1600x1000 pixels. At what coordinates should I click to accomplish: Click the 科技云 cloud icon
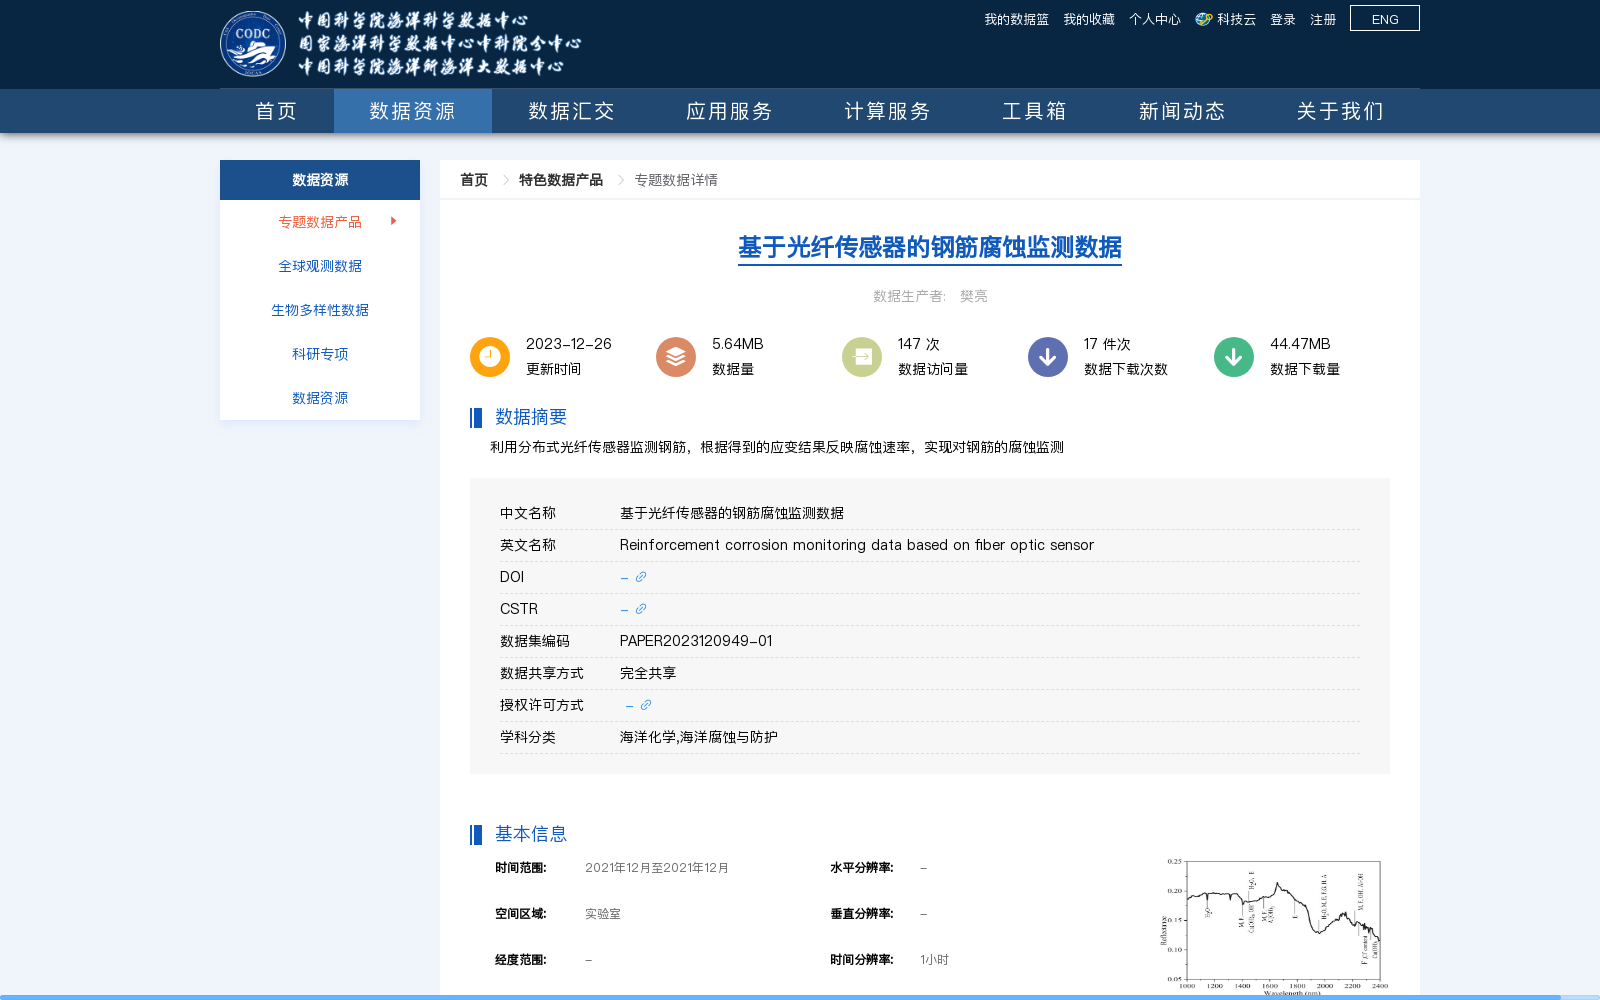pos(1204,19)
